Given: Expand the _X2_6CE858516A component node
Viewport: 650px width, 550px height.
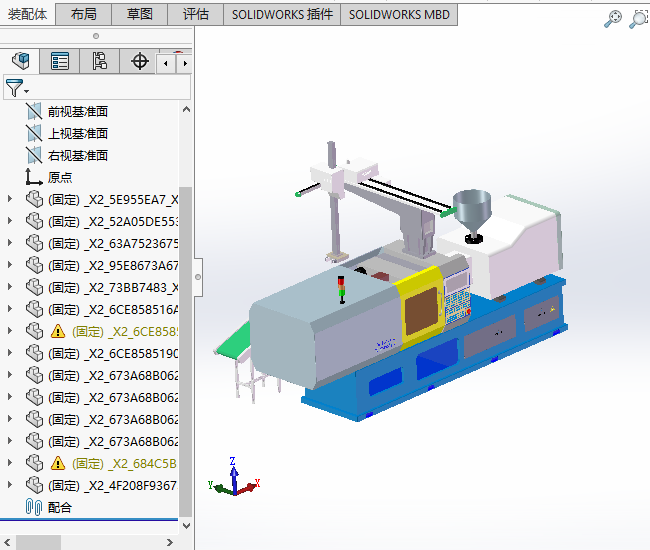Looking at the screenshot, I should tap(10, 309).
